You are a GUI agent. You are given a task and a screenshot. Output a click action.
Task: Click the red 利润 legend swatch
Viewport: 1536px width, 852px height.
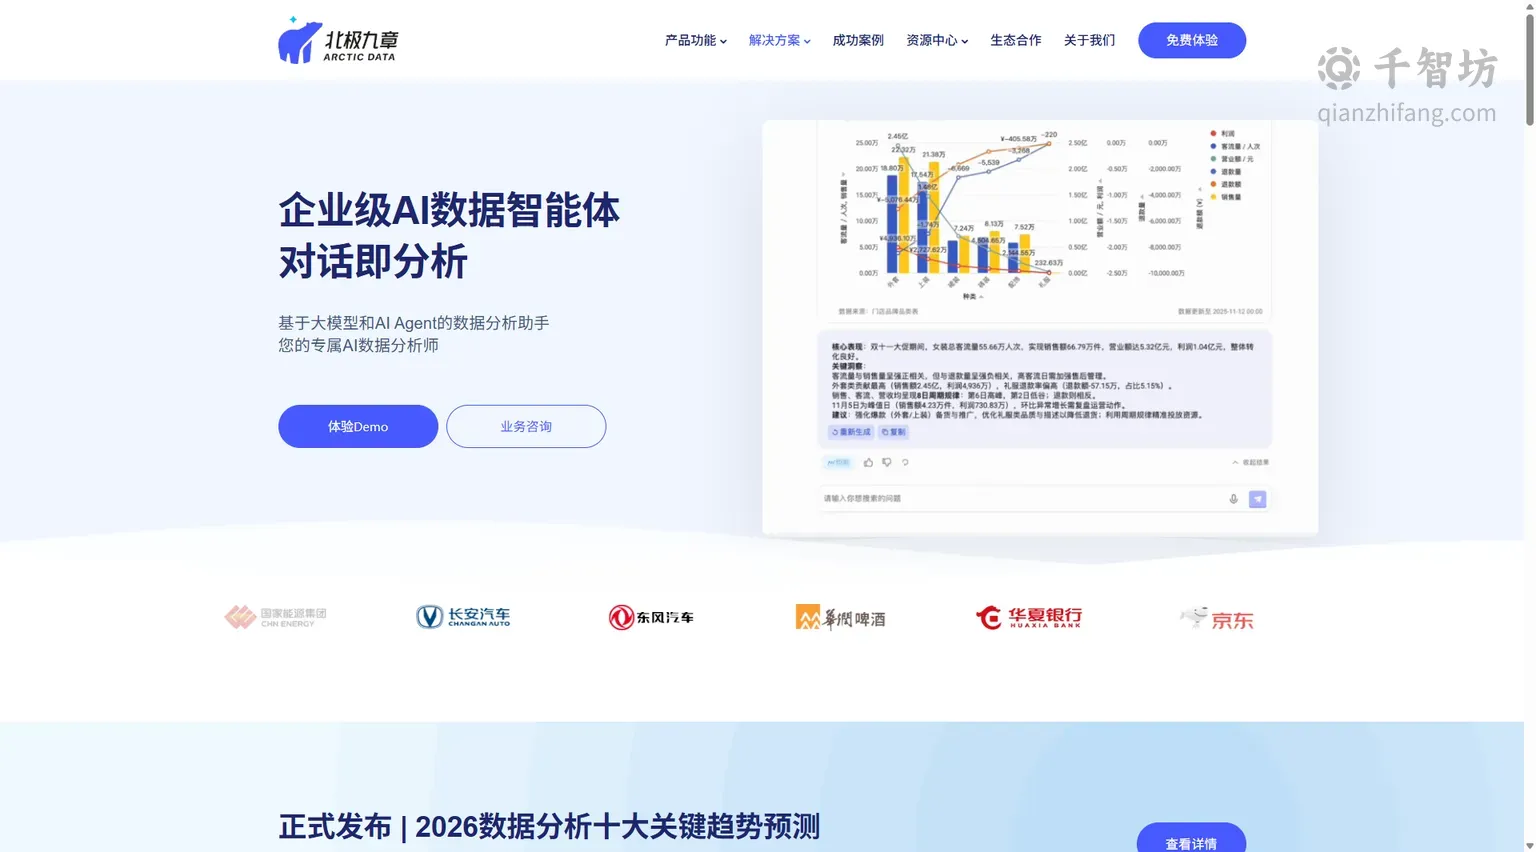tap(1213, 133)
